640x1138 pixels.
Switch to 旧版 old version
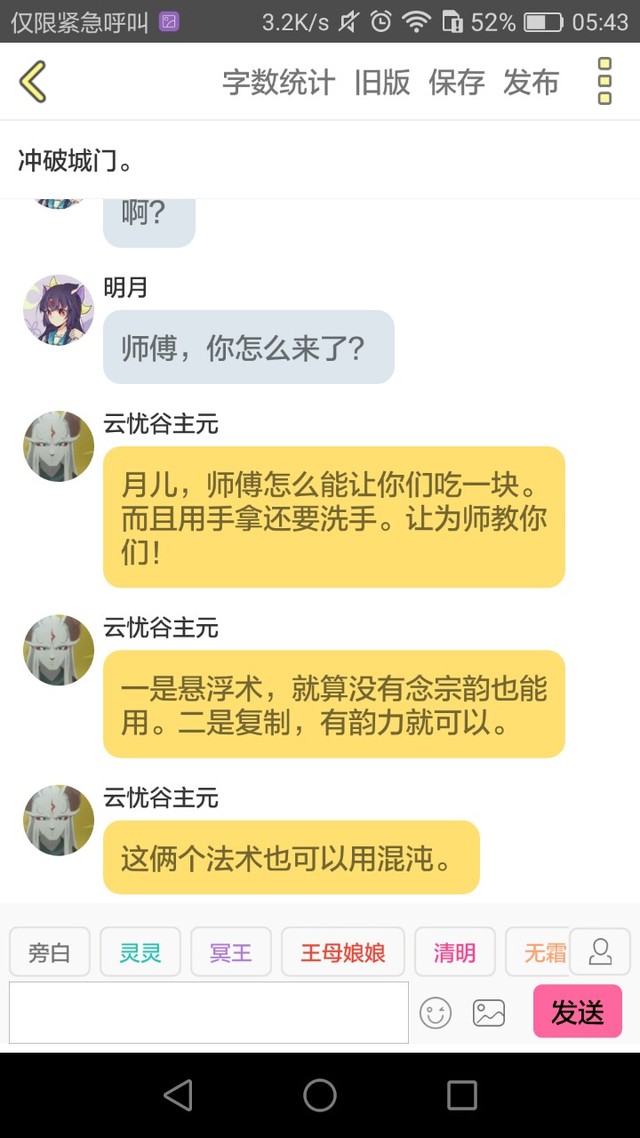(382, 82)
